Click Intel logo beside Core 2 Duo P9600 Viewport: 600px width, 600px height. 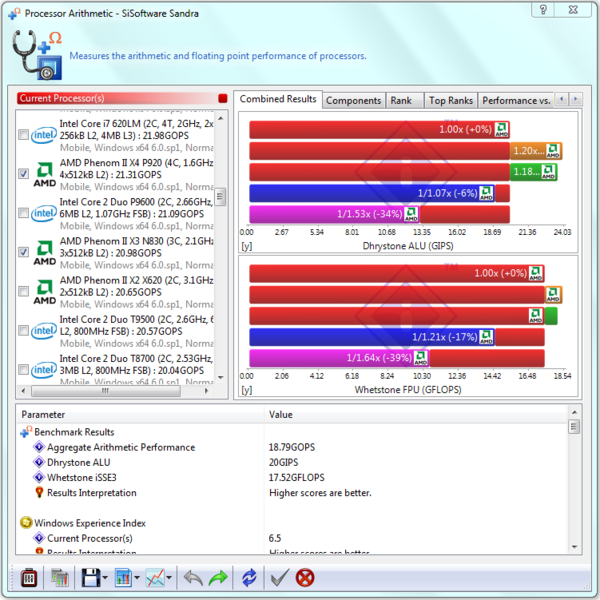(43, 213)
